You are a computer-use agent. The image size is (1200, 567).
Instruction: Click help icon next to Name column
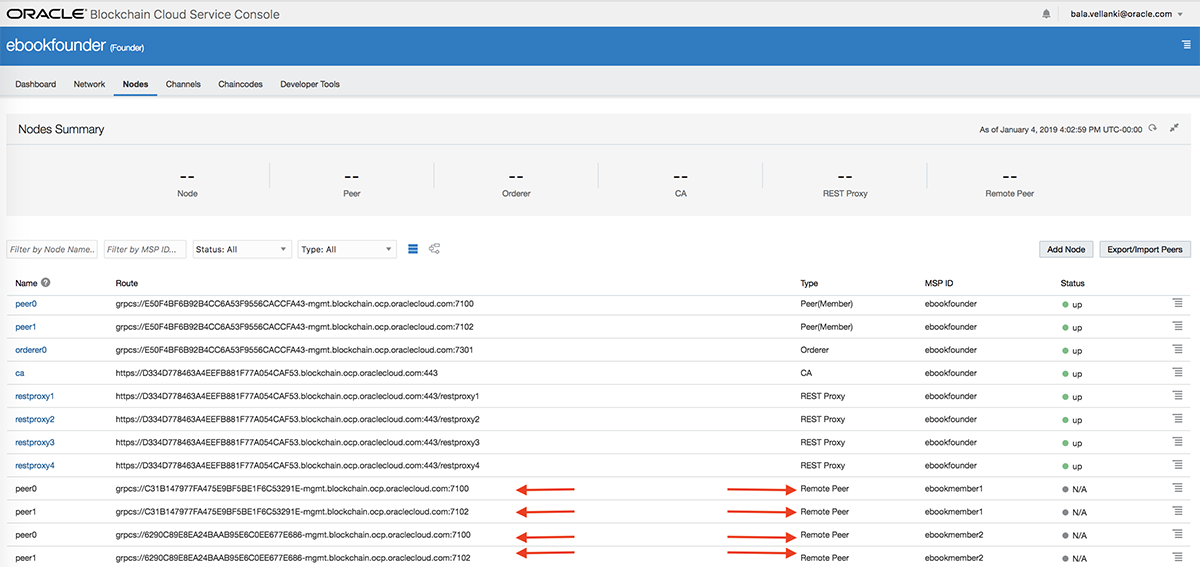coord(46,283)
